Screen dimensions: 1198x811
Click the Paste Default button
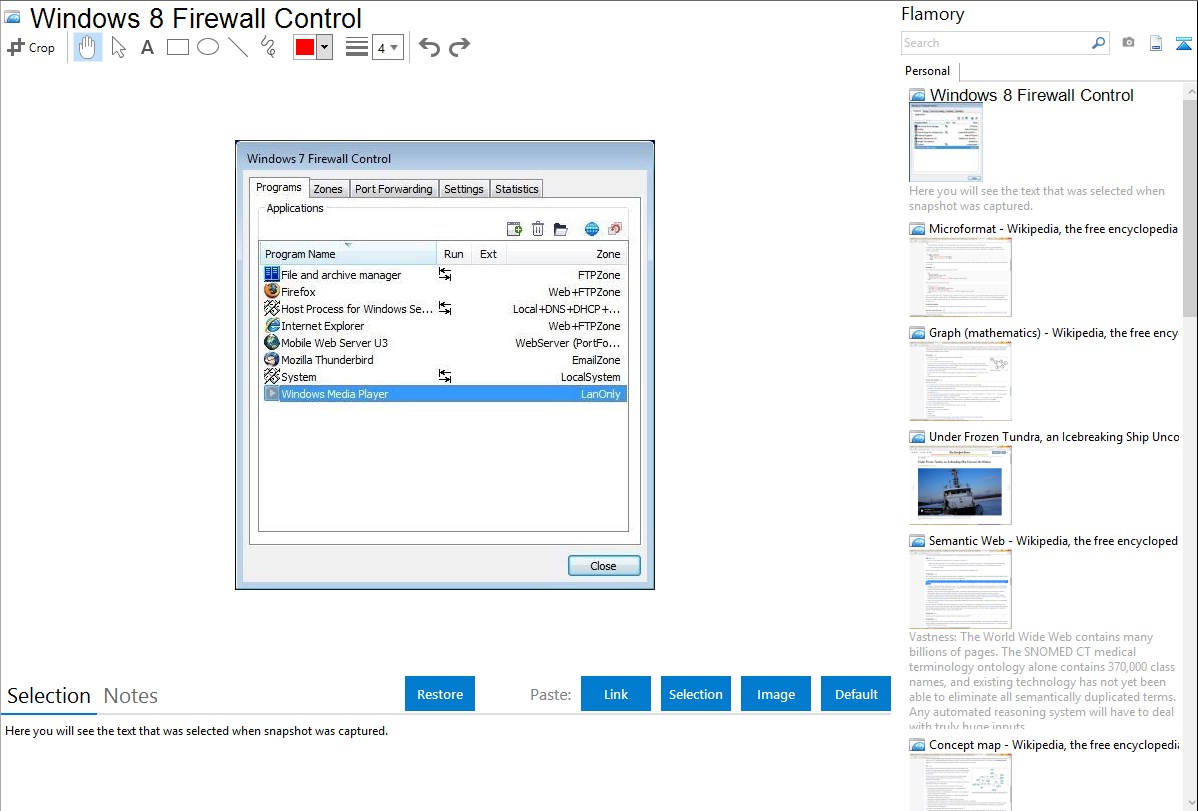856,694
